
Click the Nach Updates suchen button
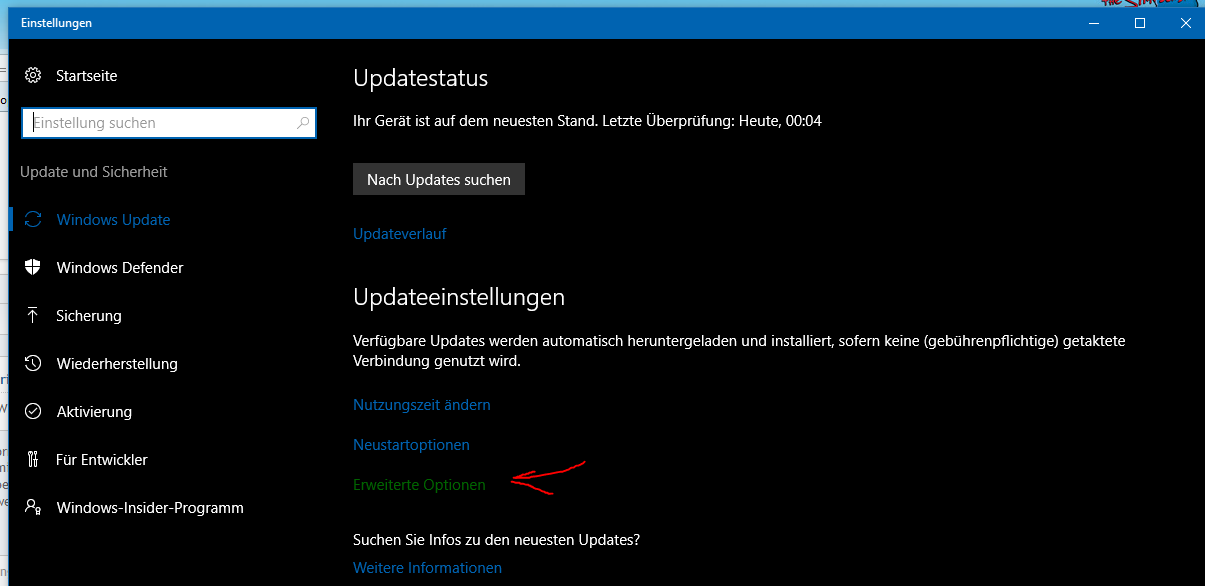(x=439, y=180)
